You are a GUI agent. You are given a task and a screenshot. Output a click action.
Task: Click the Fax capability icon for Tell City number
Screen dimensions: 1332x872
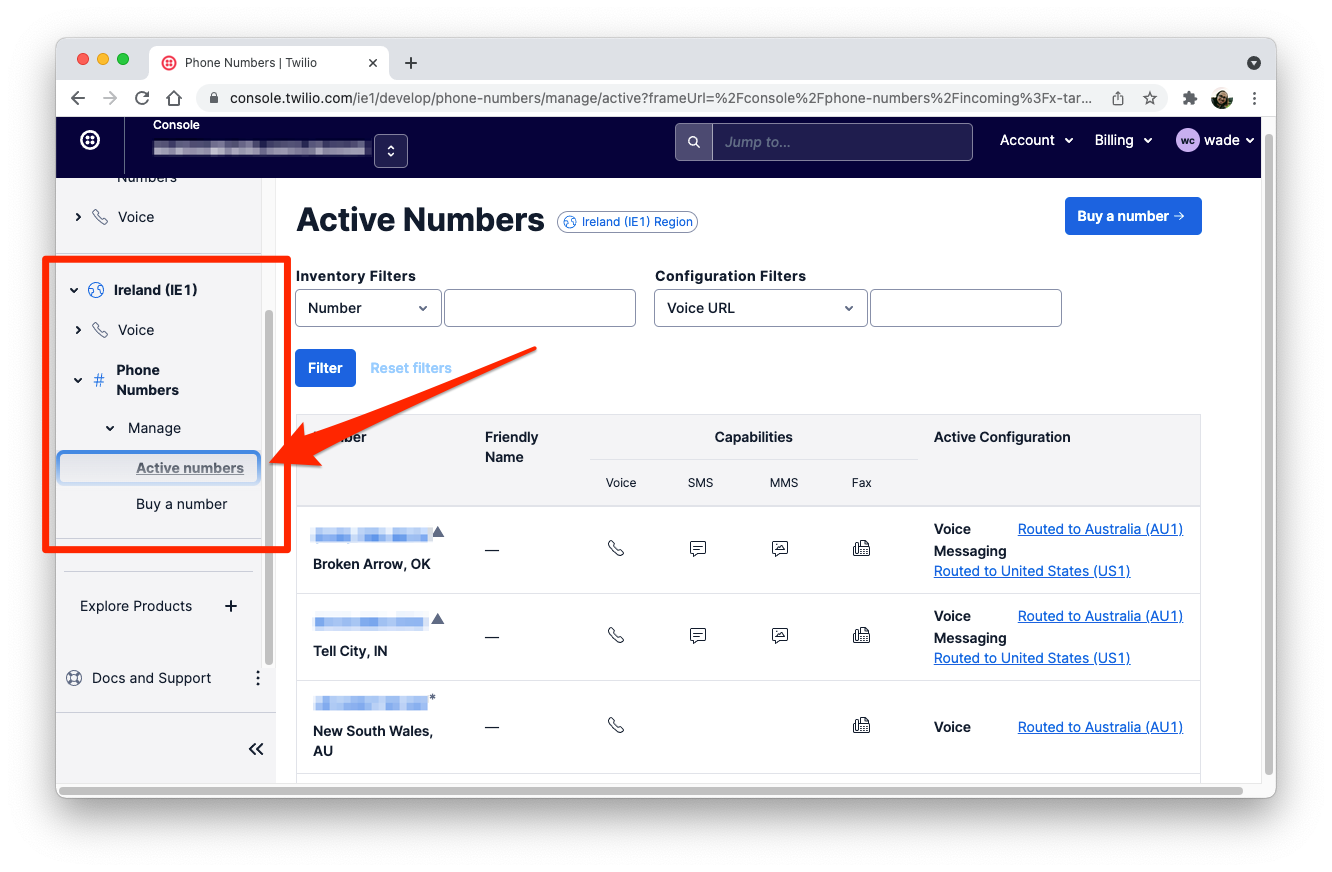(x=861, y=635)
